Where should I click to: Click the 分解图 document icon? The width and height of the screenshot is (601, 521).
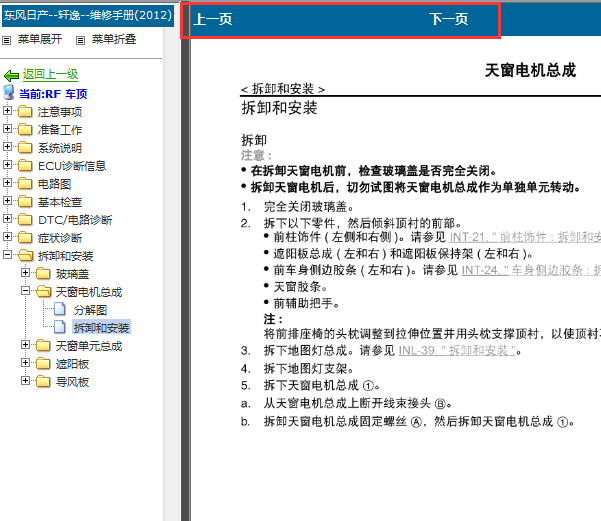click(x=60, y=309)
